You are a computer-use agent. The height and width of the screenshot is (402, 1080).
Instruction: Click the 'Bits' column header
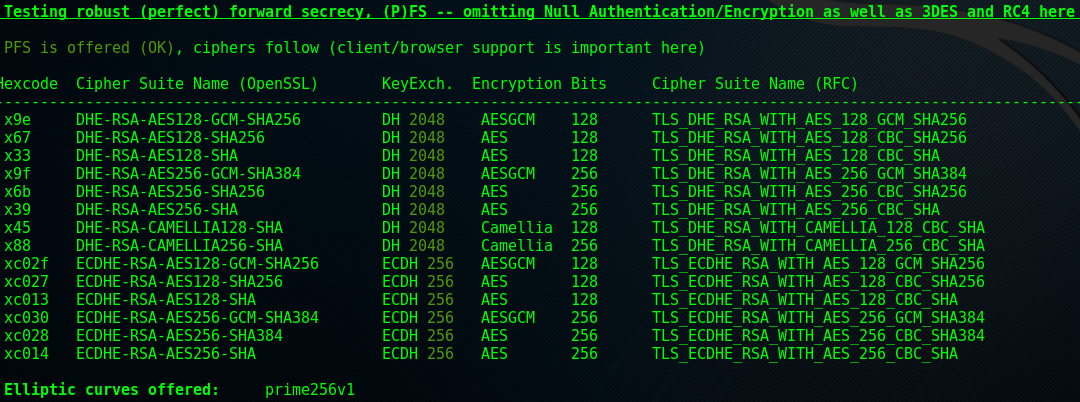pos(589,84)
